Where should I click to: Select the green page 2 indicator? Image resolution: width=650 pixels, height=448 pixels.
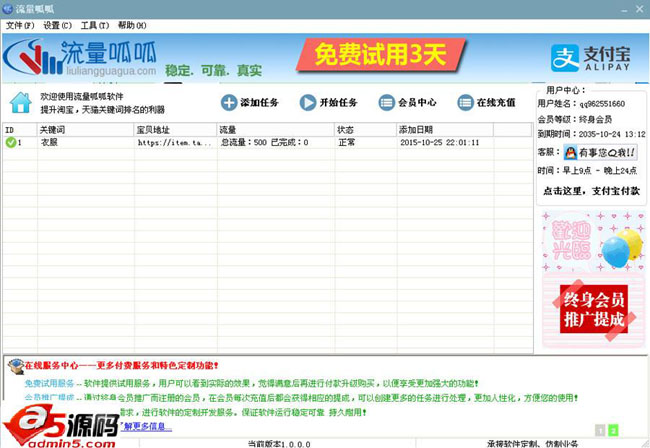click(x=613, y=430)
